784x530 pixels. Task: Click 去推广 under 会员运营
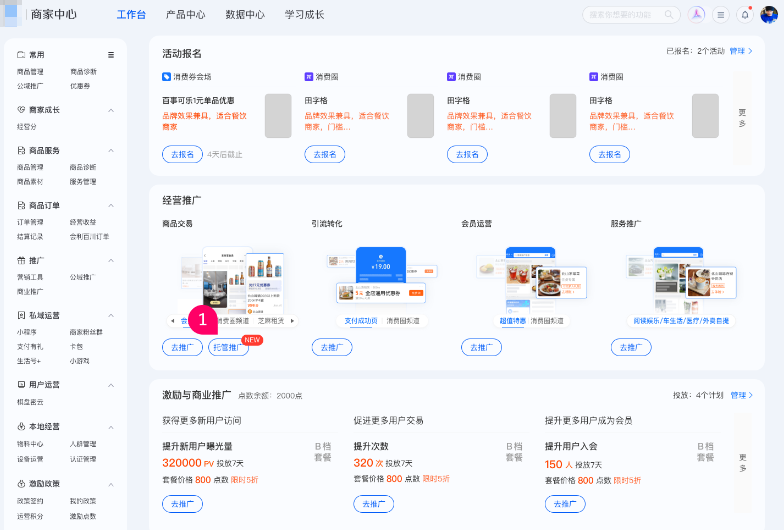pyautogui.click(x=482, y=348)
